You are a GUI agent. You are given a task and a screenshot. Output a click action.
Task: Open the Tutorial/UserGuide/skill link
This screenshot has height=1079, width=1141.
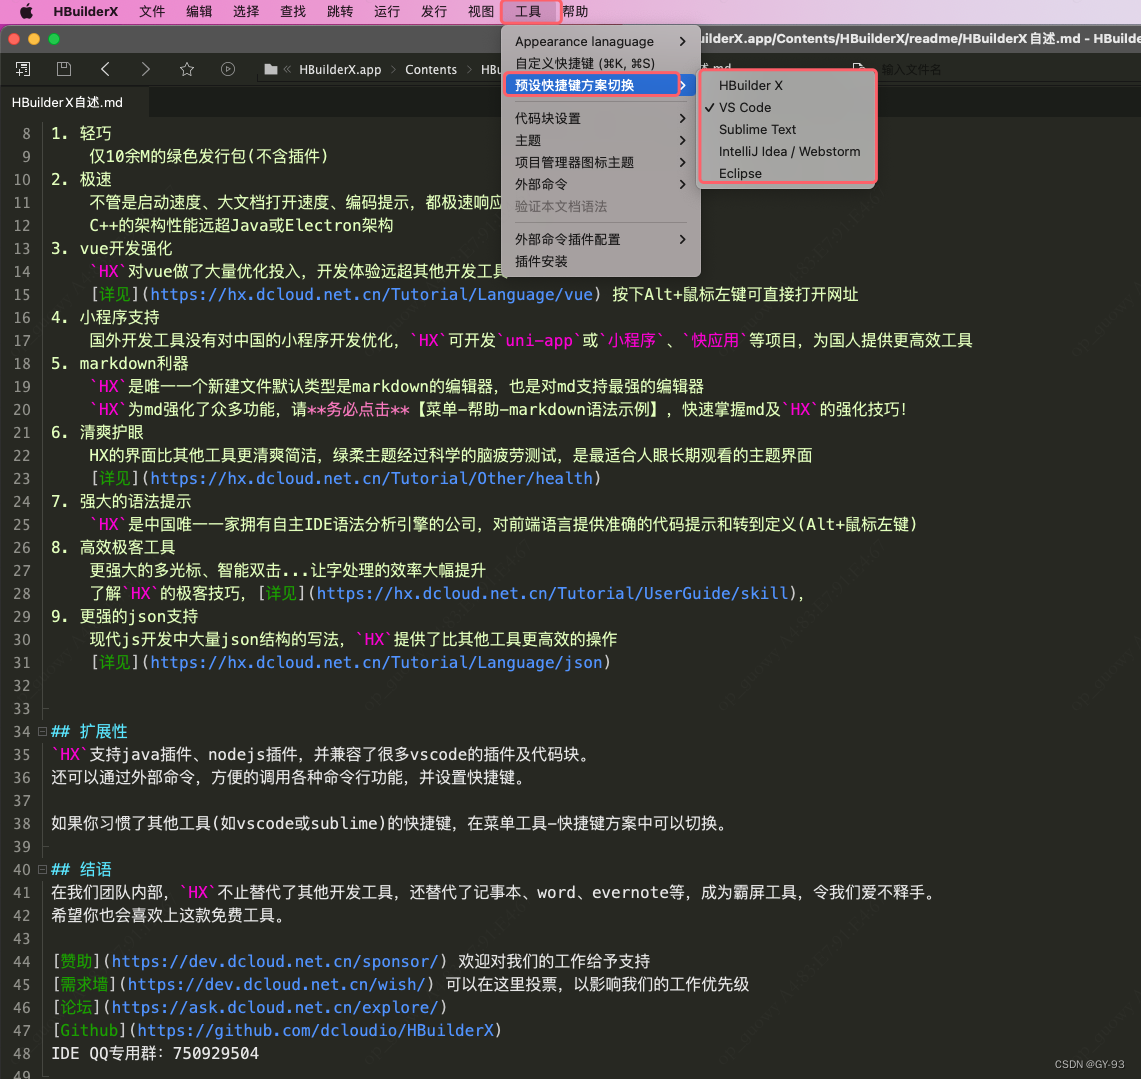552,594
